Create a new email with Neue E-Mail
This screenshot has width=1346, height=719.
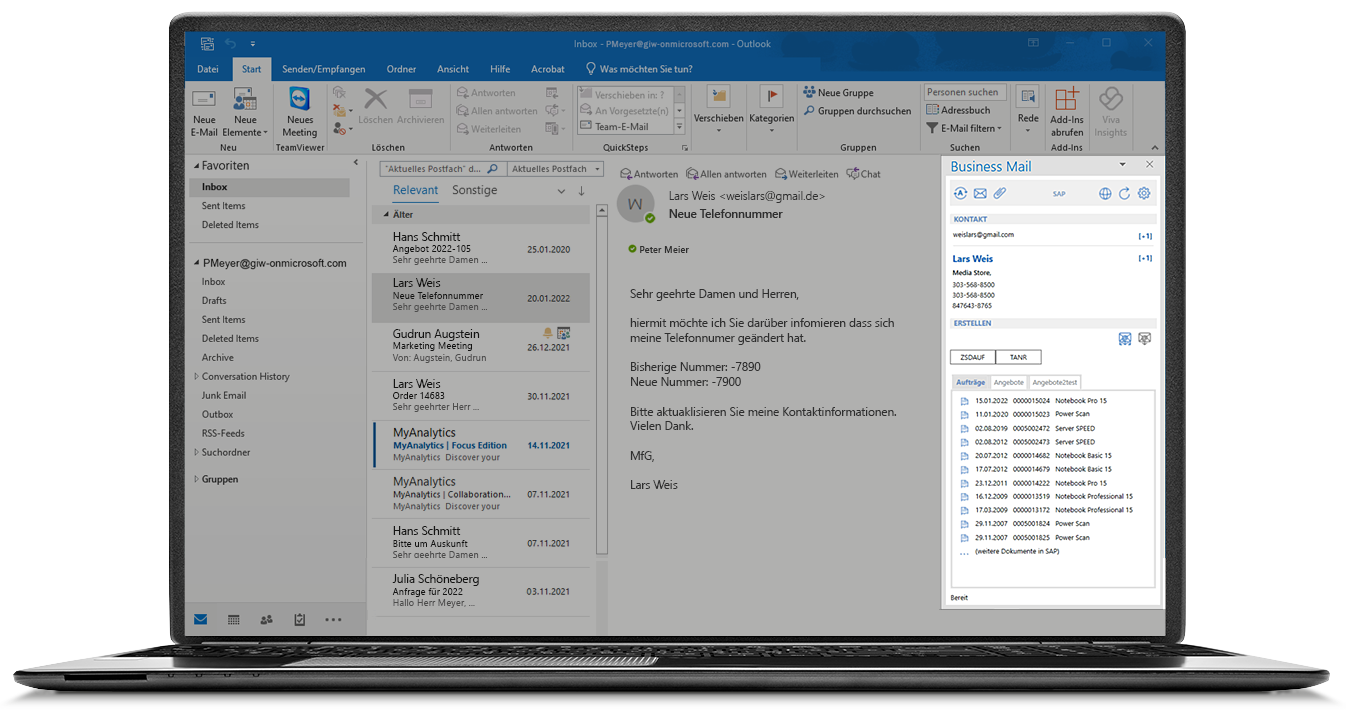tap(204, 112)
